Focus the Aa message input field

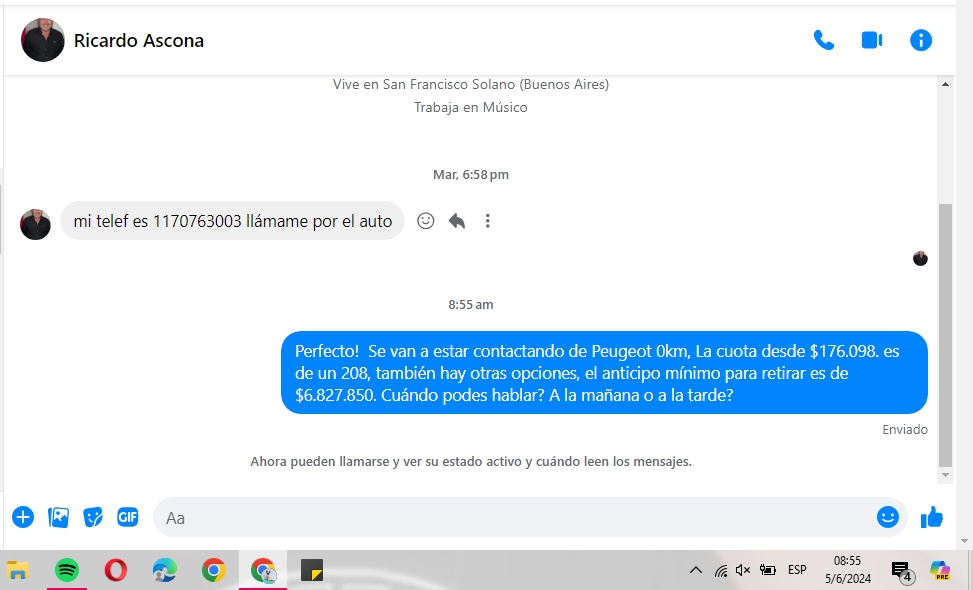(x=514, y=517)
